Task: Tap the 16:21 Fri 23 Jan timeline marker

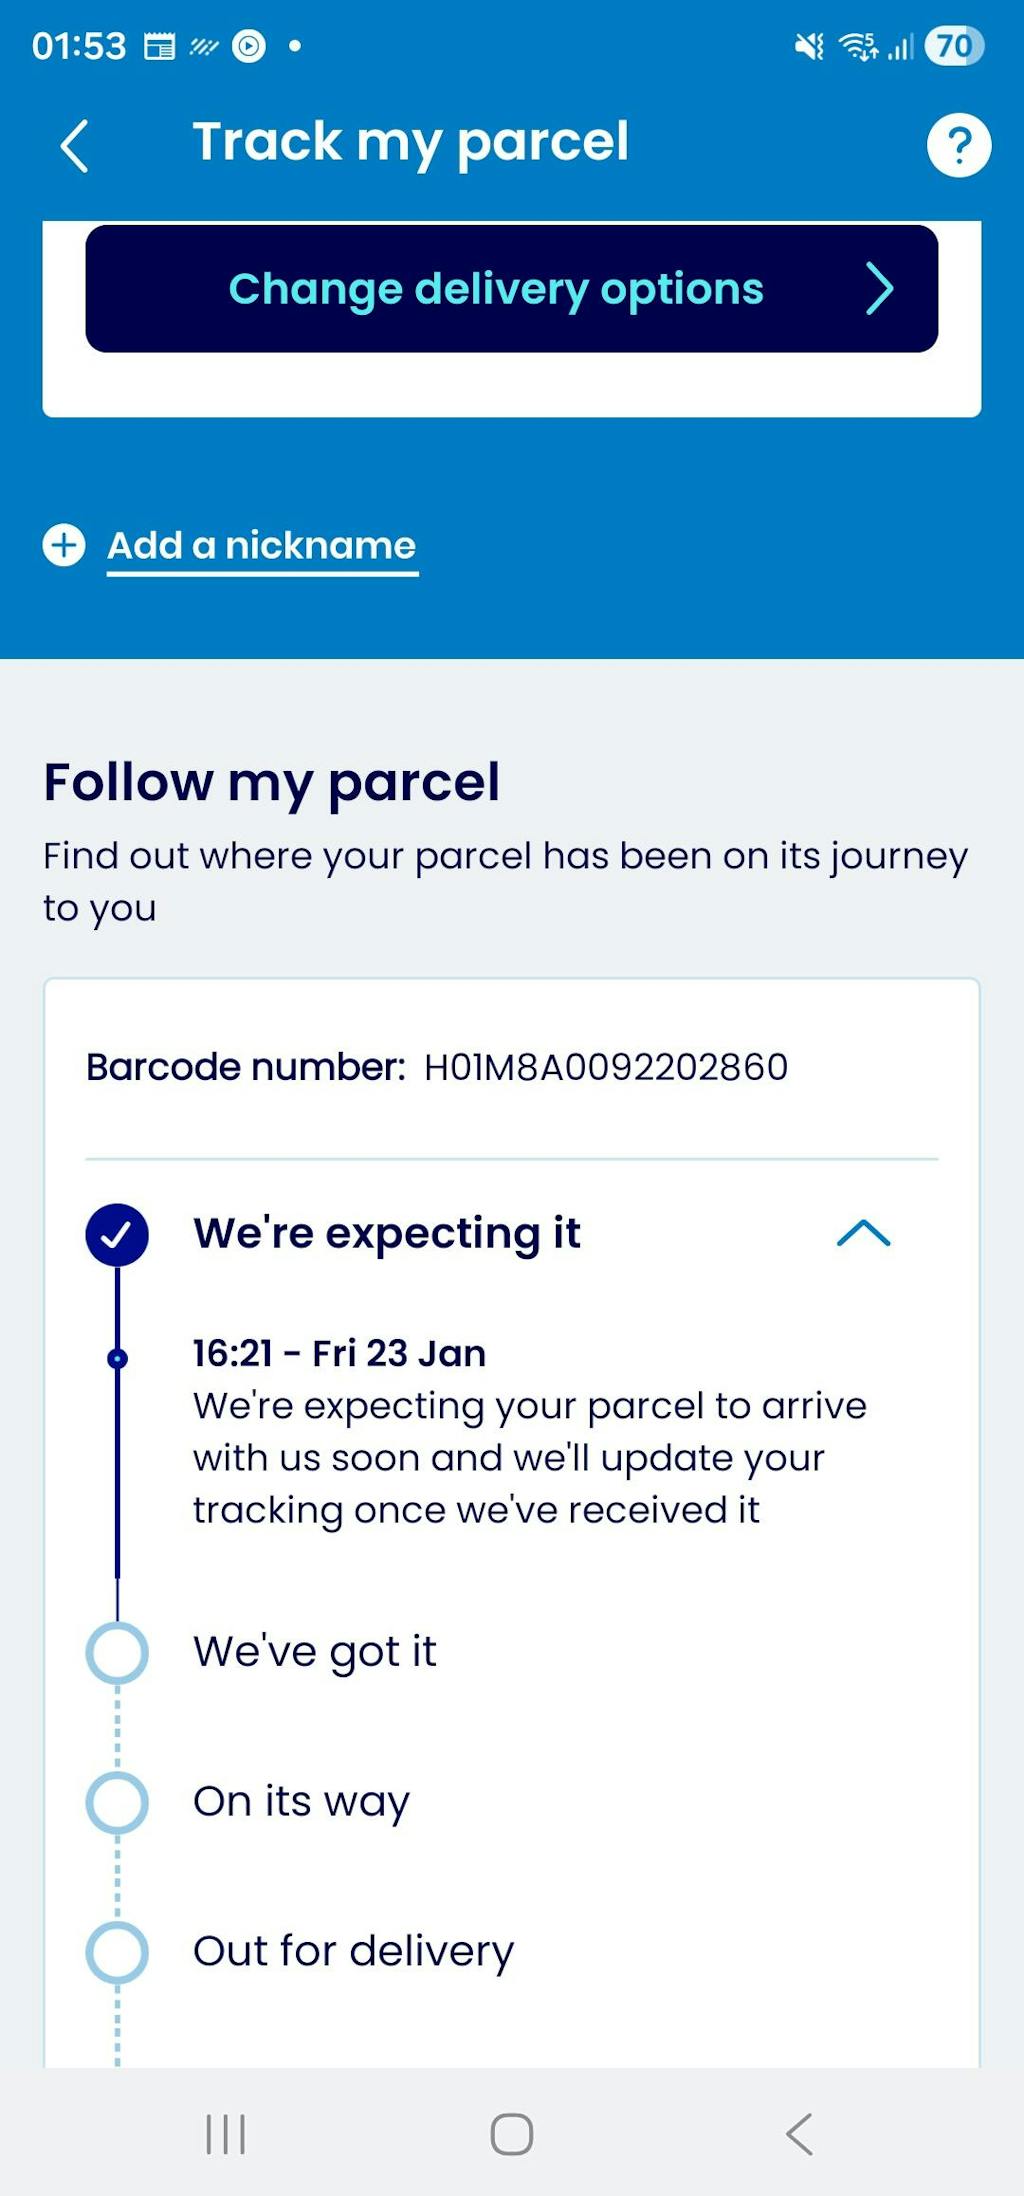Action: 117,1358
